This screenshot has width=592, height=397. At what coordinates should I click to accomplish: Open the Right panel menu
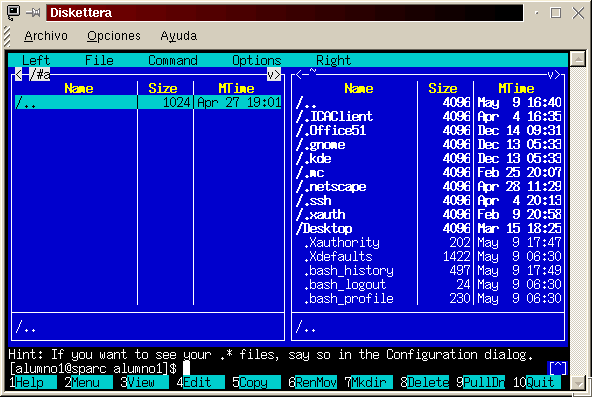[333, 60]
